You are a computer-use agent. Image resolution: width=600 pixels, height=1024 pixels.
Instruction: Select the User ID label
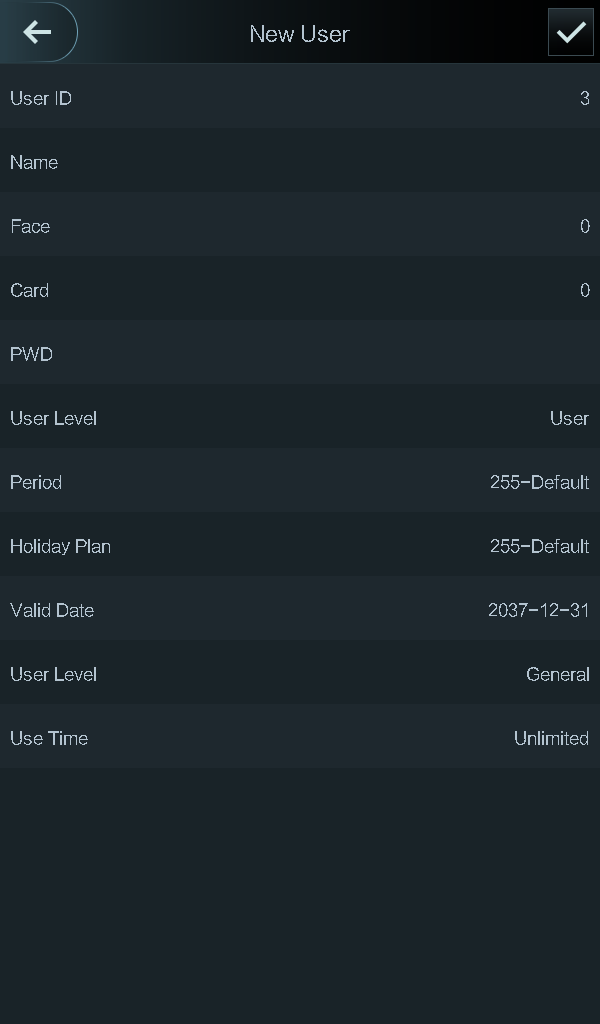(x=41, y=98)
